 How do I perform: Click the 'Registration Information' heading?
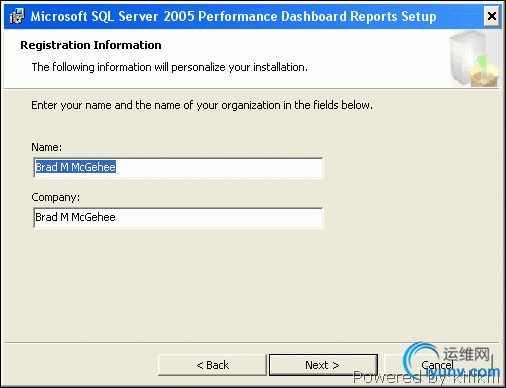point(91,45)
